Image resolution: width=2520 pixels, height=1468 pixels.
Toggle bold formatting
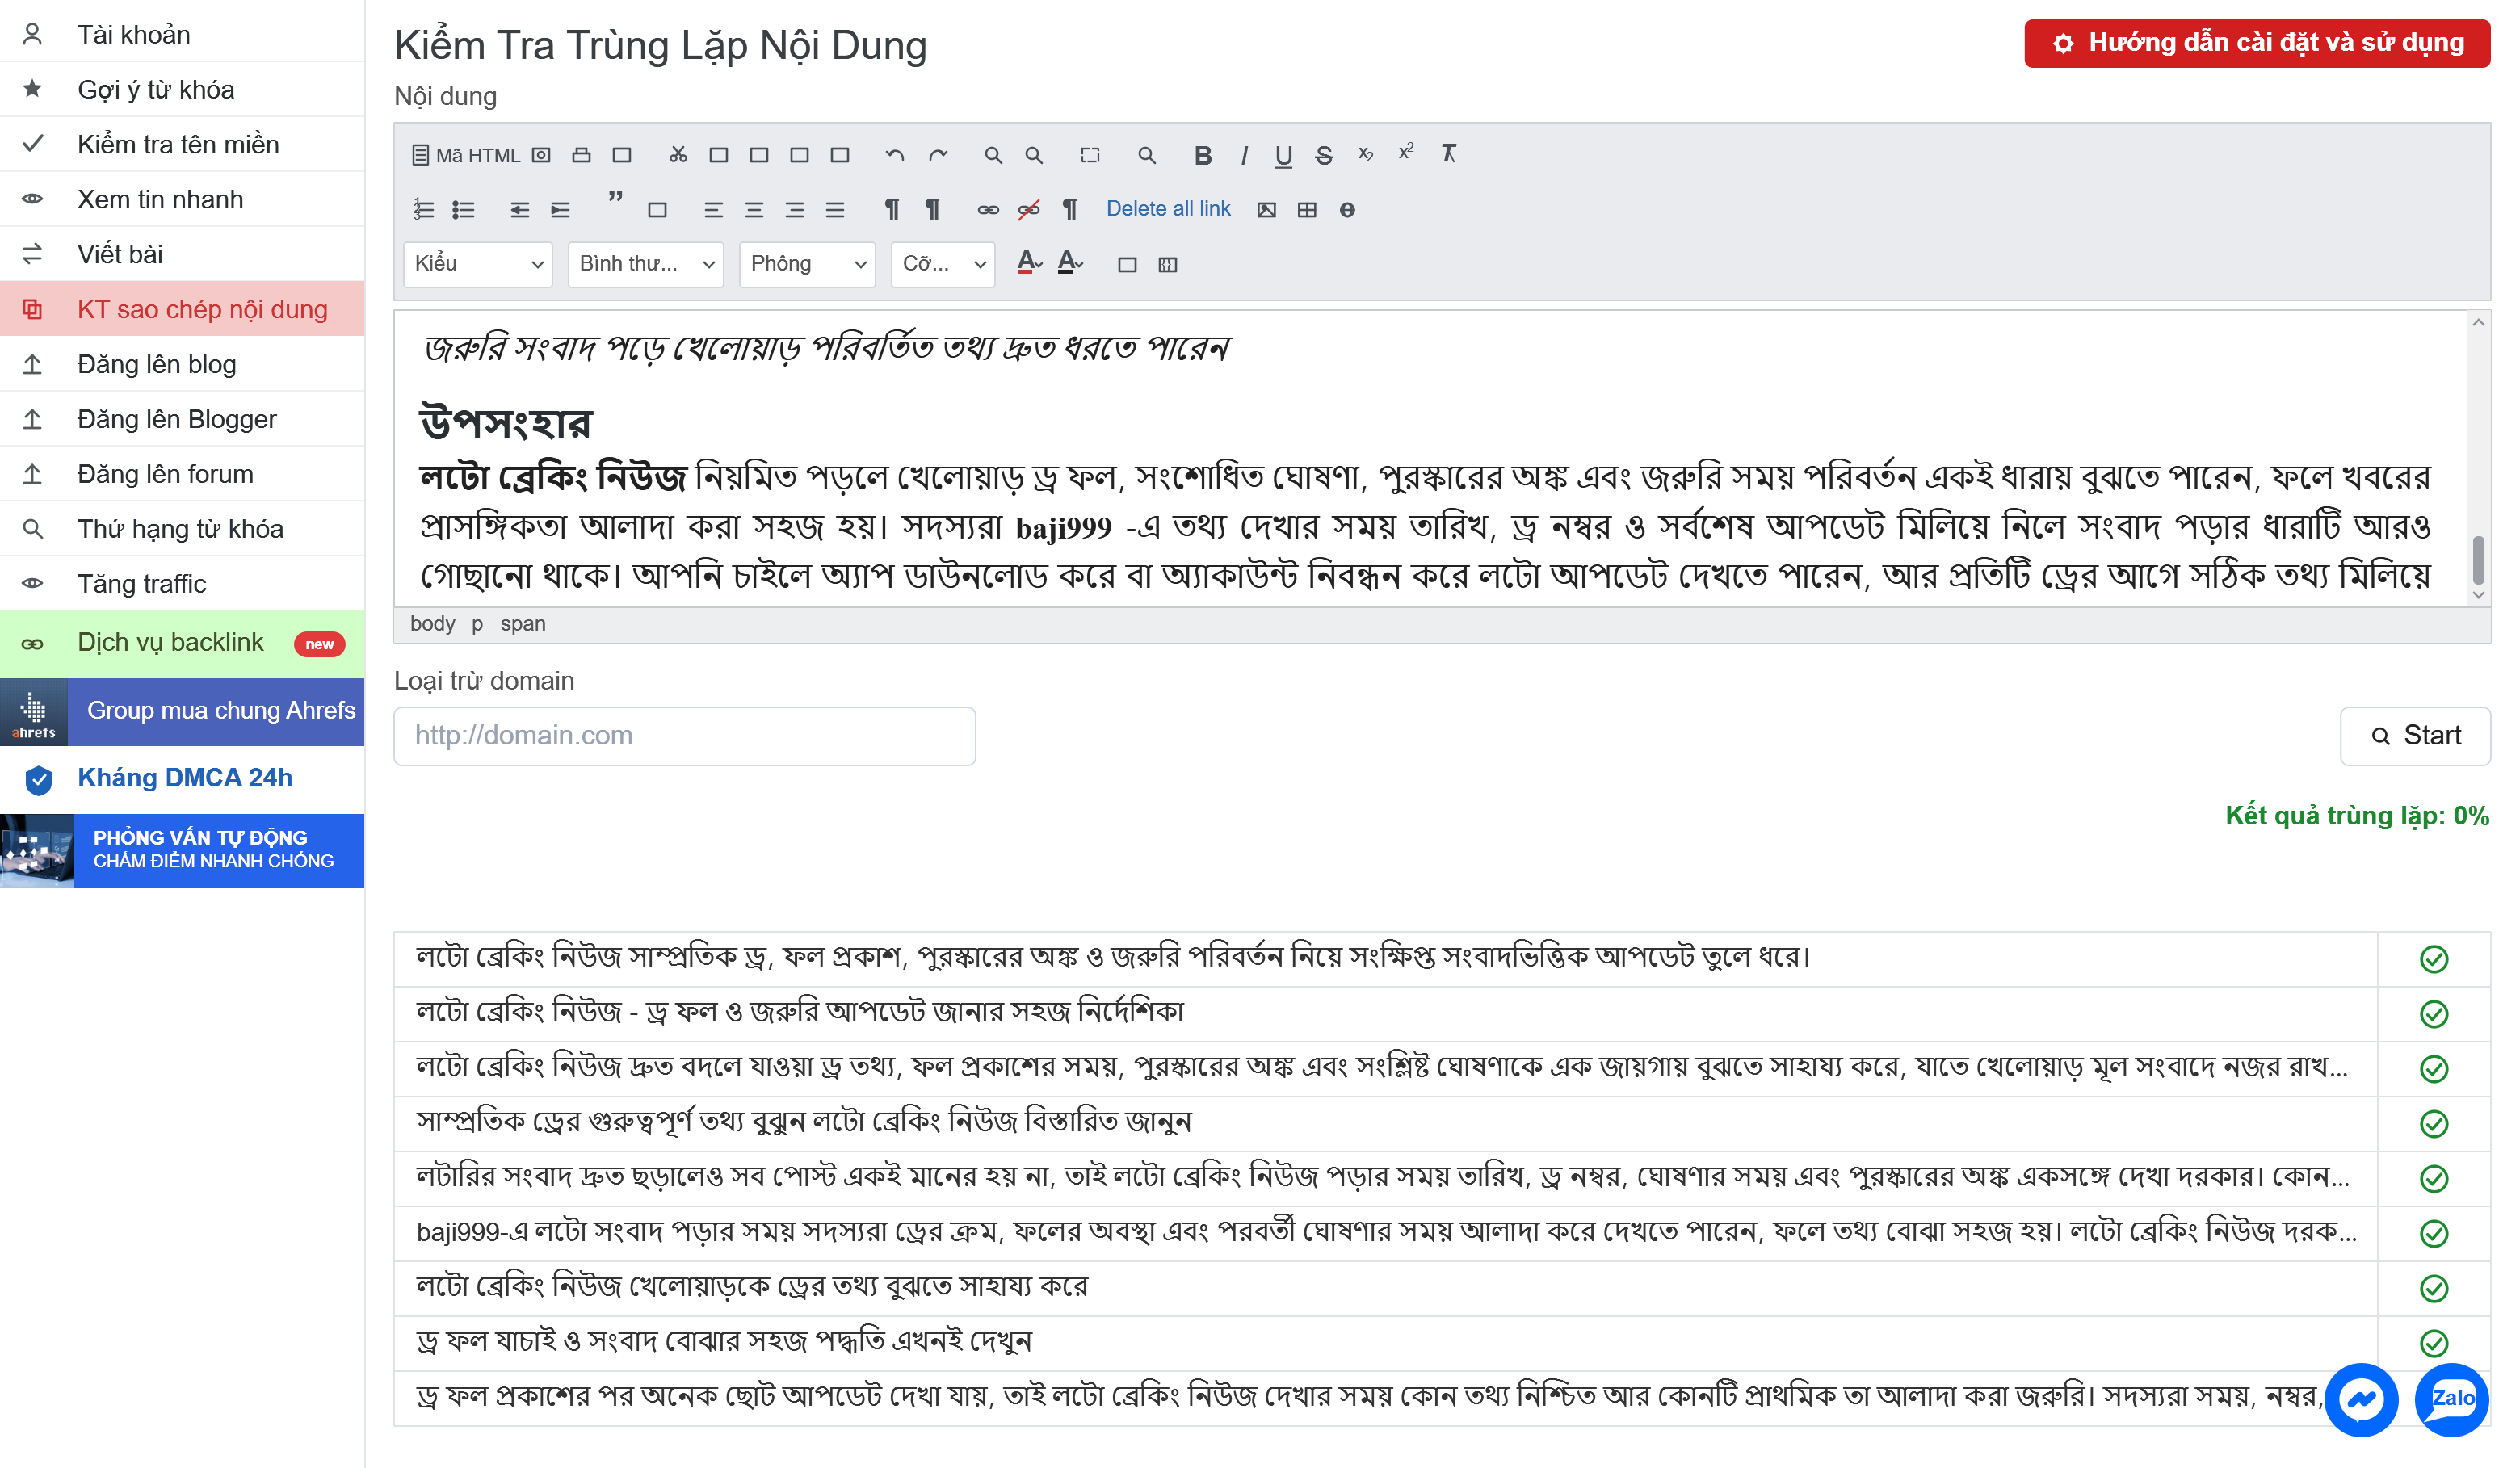click(1203, 155)
